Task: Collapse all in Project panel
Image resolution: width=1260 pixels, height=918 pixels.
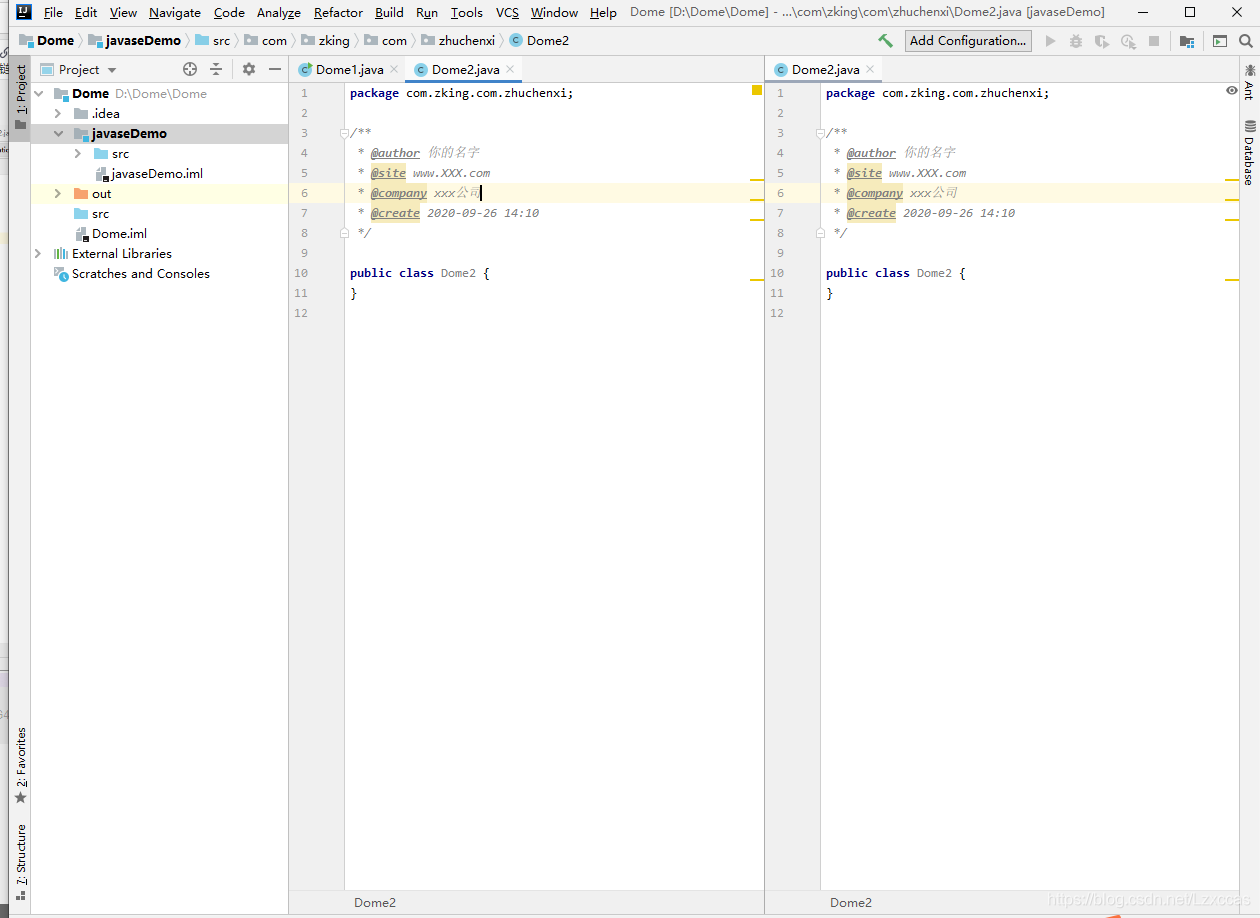Action: coord(216,69)
